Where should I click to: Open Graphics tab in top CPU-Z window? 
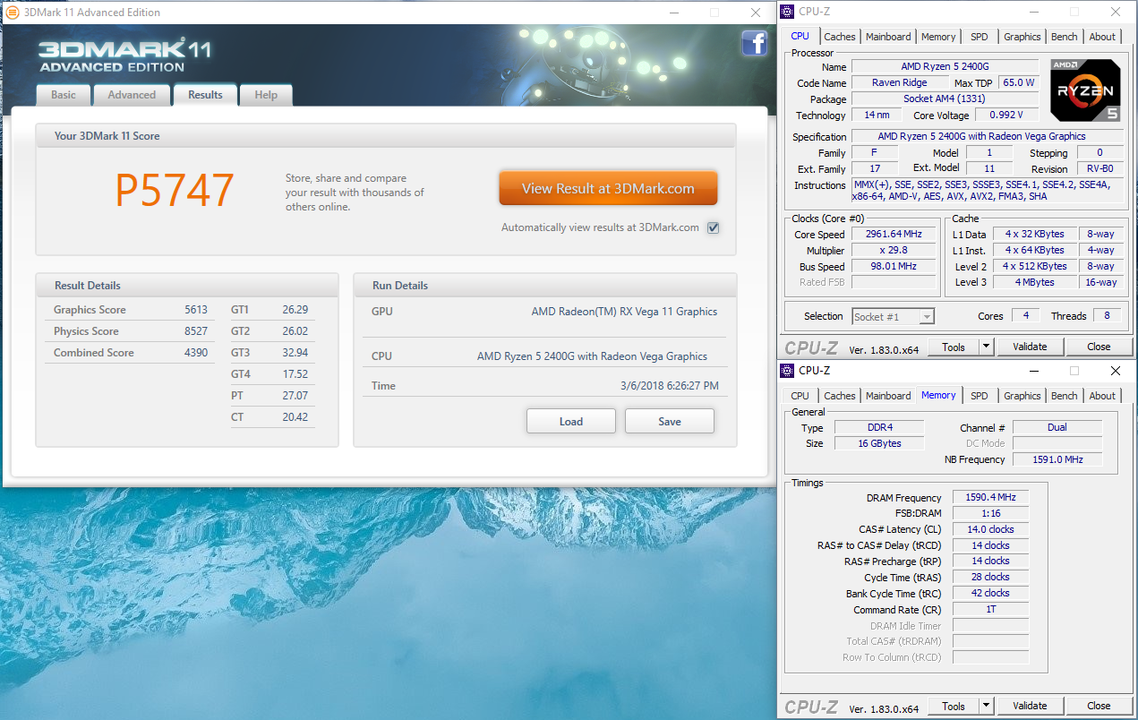pyautogui.click(x=1022, y=37)
